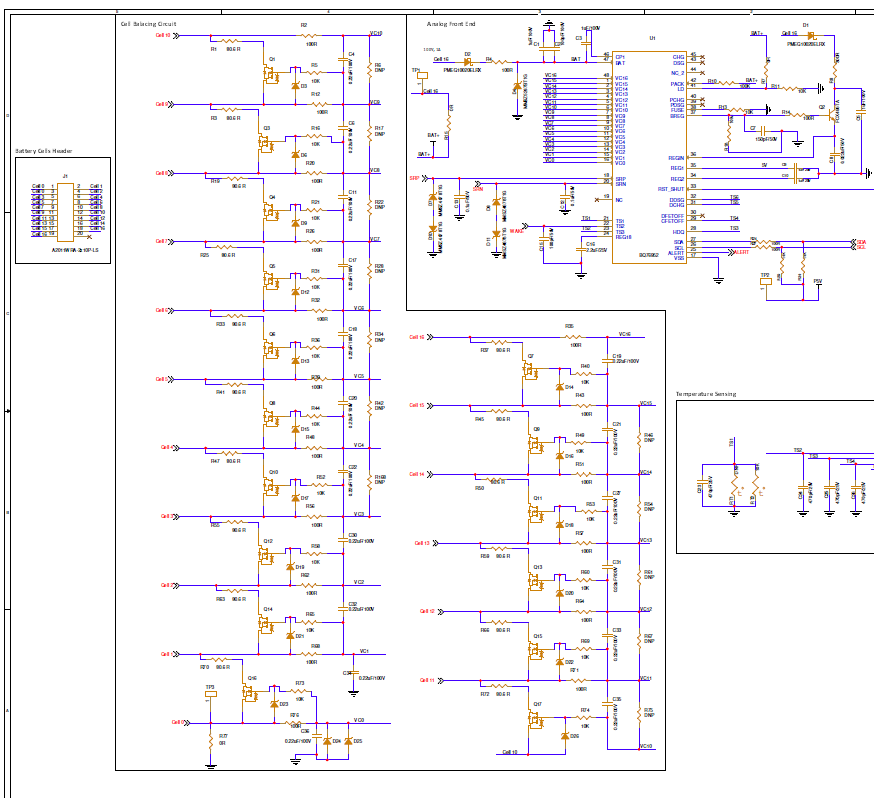Image resolution: width=874 pixels, height=798 pixels.
Task: Click the 'Battery Cells Header' title
Action: coord(43,151)
